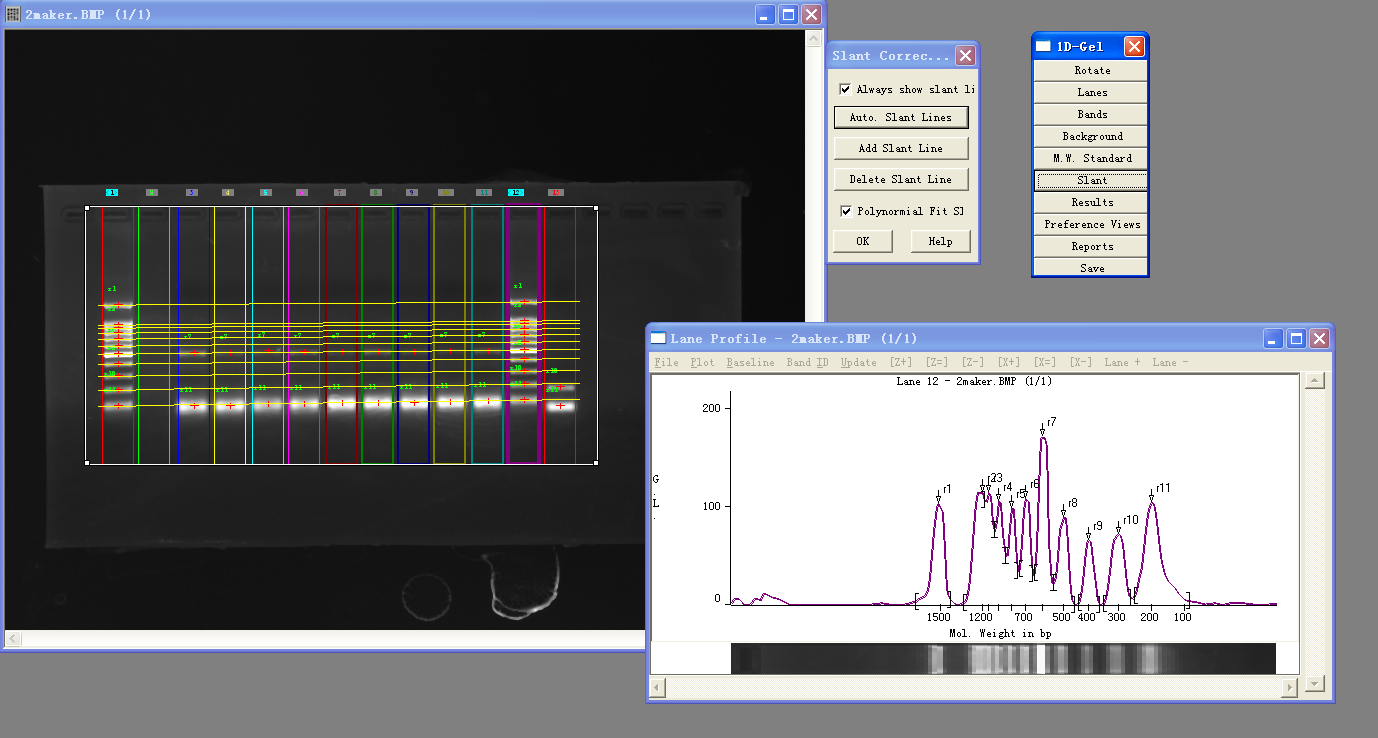1378x738 pixels.
Task: Open Band ID menu
Action: click(x=807, y=362)
